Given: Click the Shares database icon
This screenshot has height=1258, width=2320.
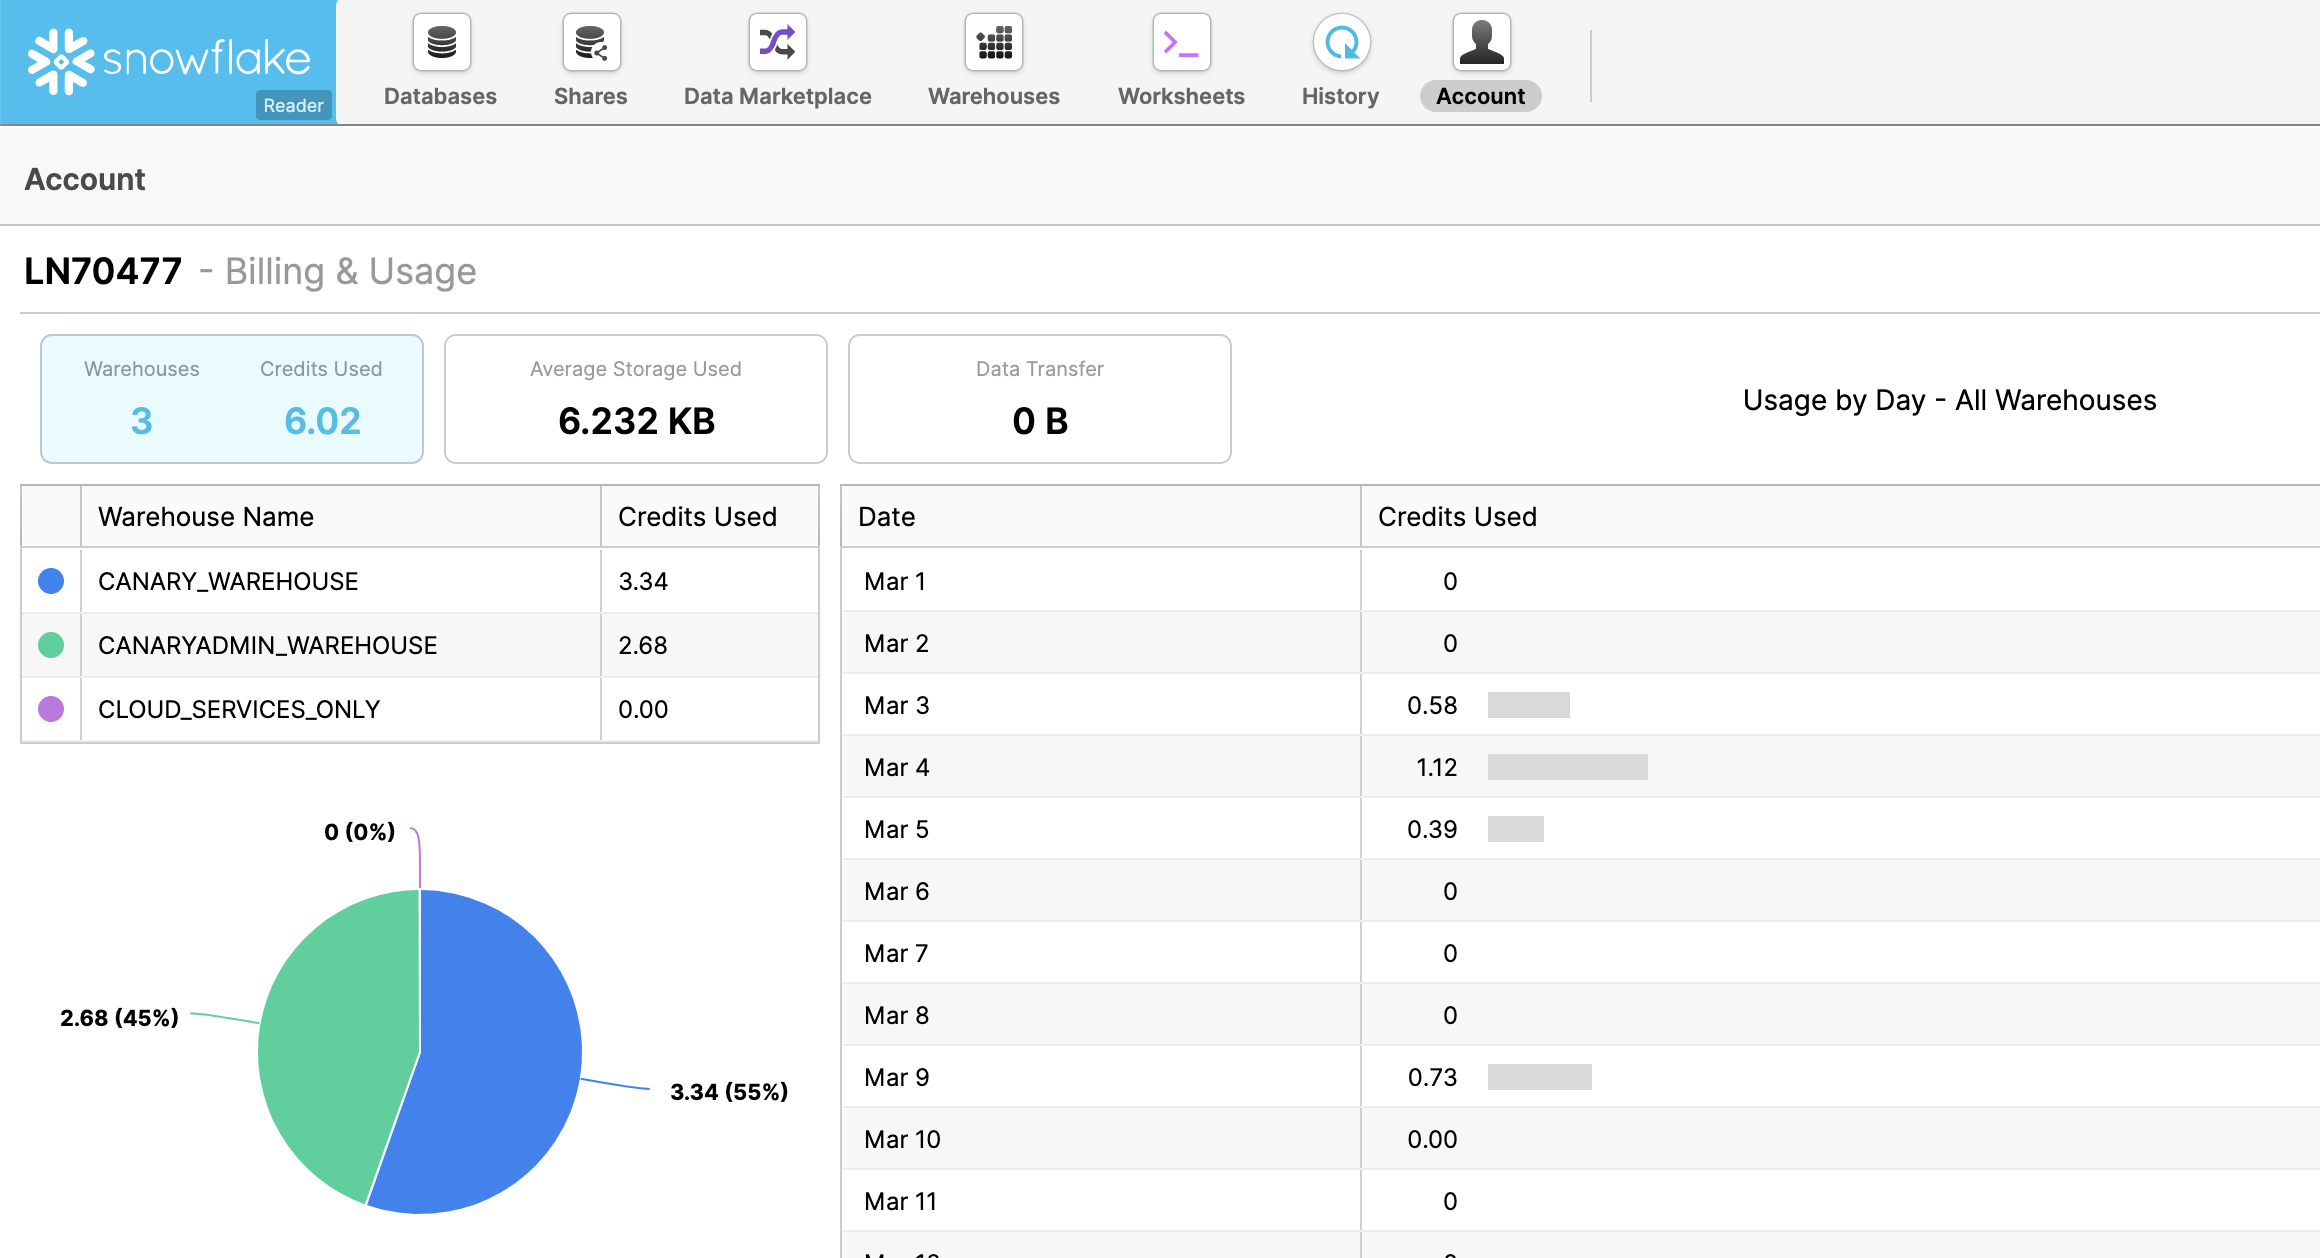Looking at the screenshot, I should click(591, 43).
